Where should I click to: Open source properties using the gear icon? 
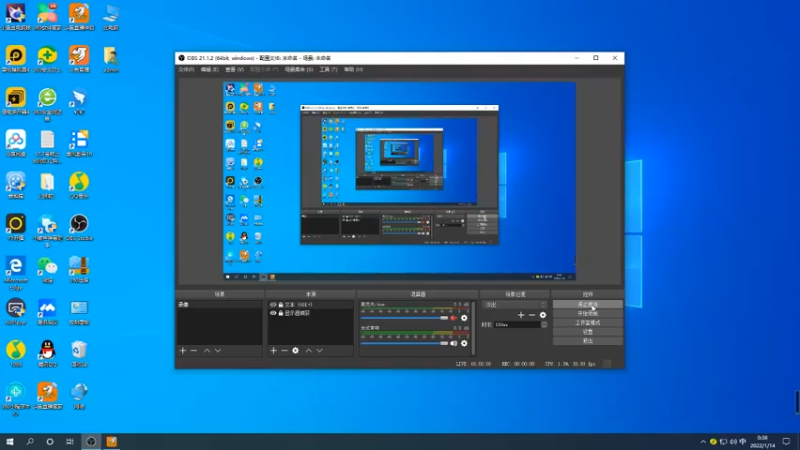(x=295, y=351)
